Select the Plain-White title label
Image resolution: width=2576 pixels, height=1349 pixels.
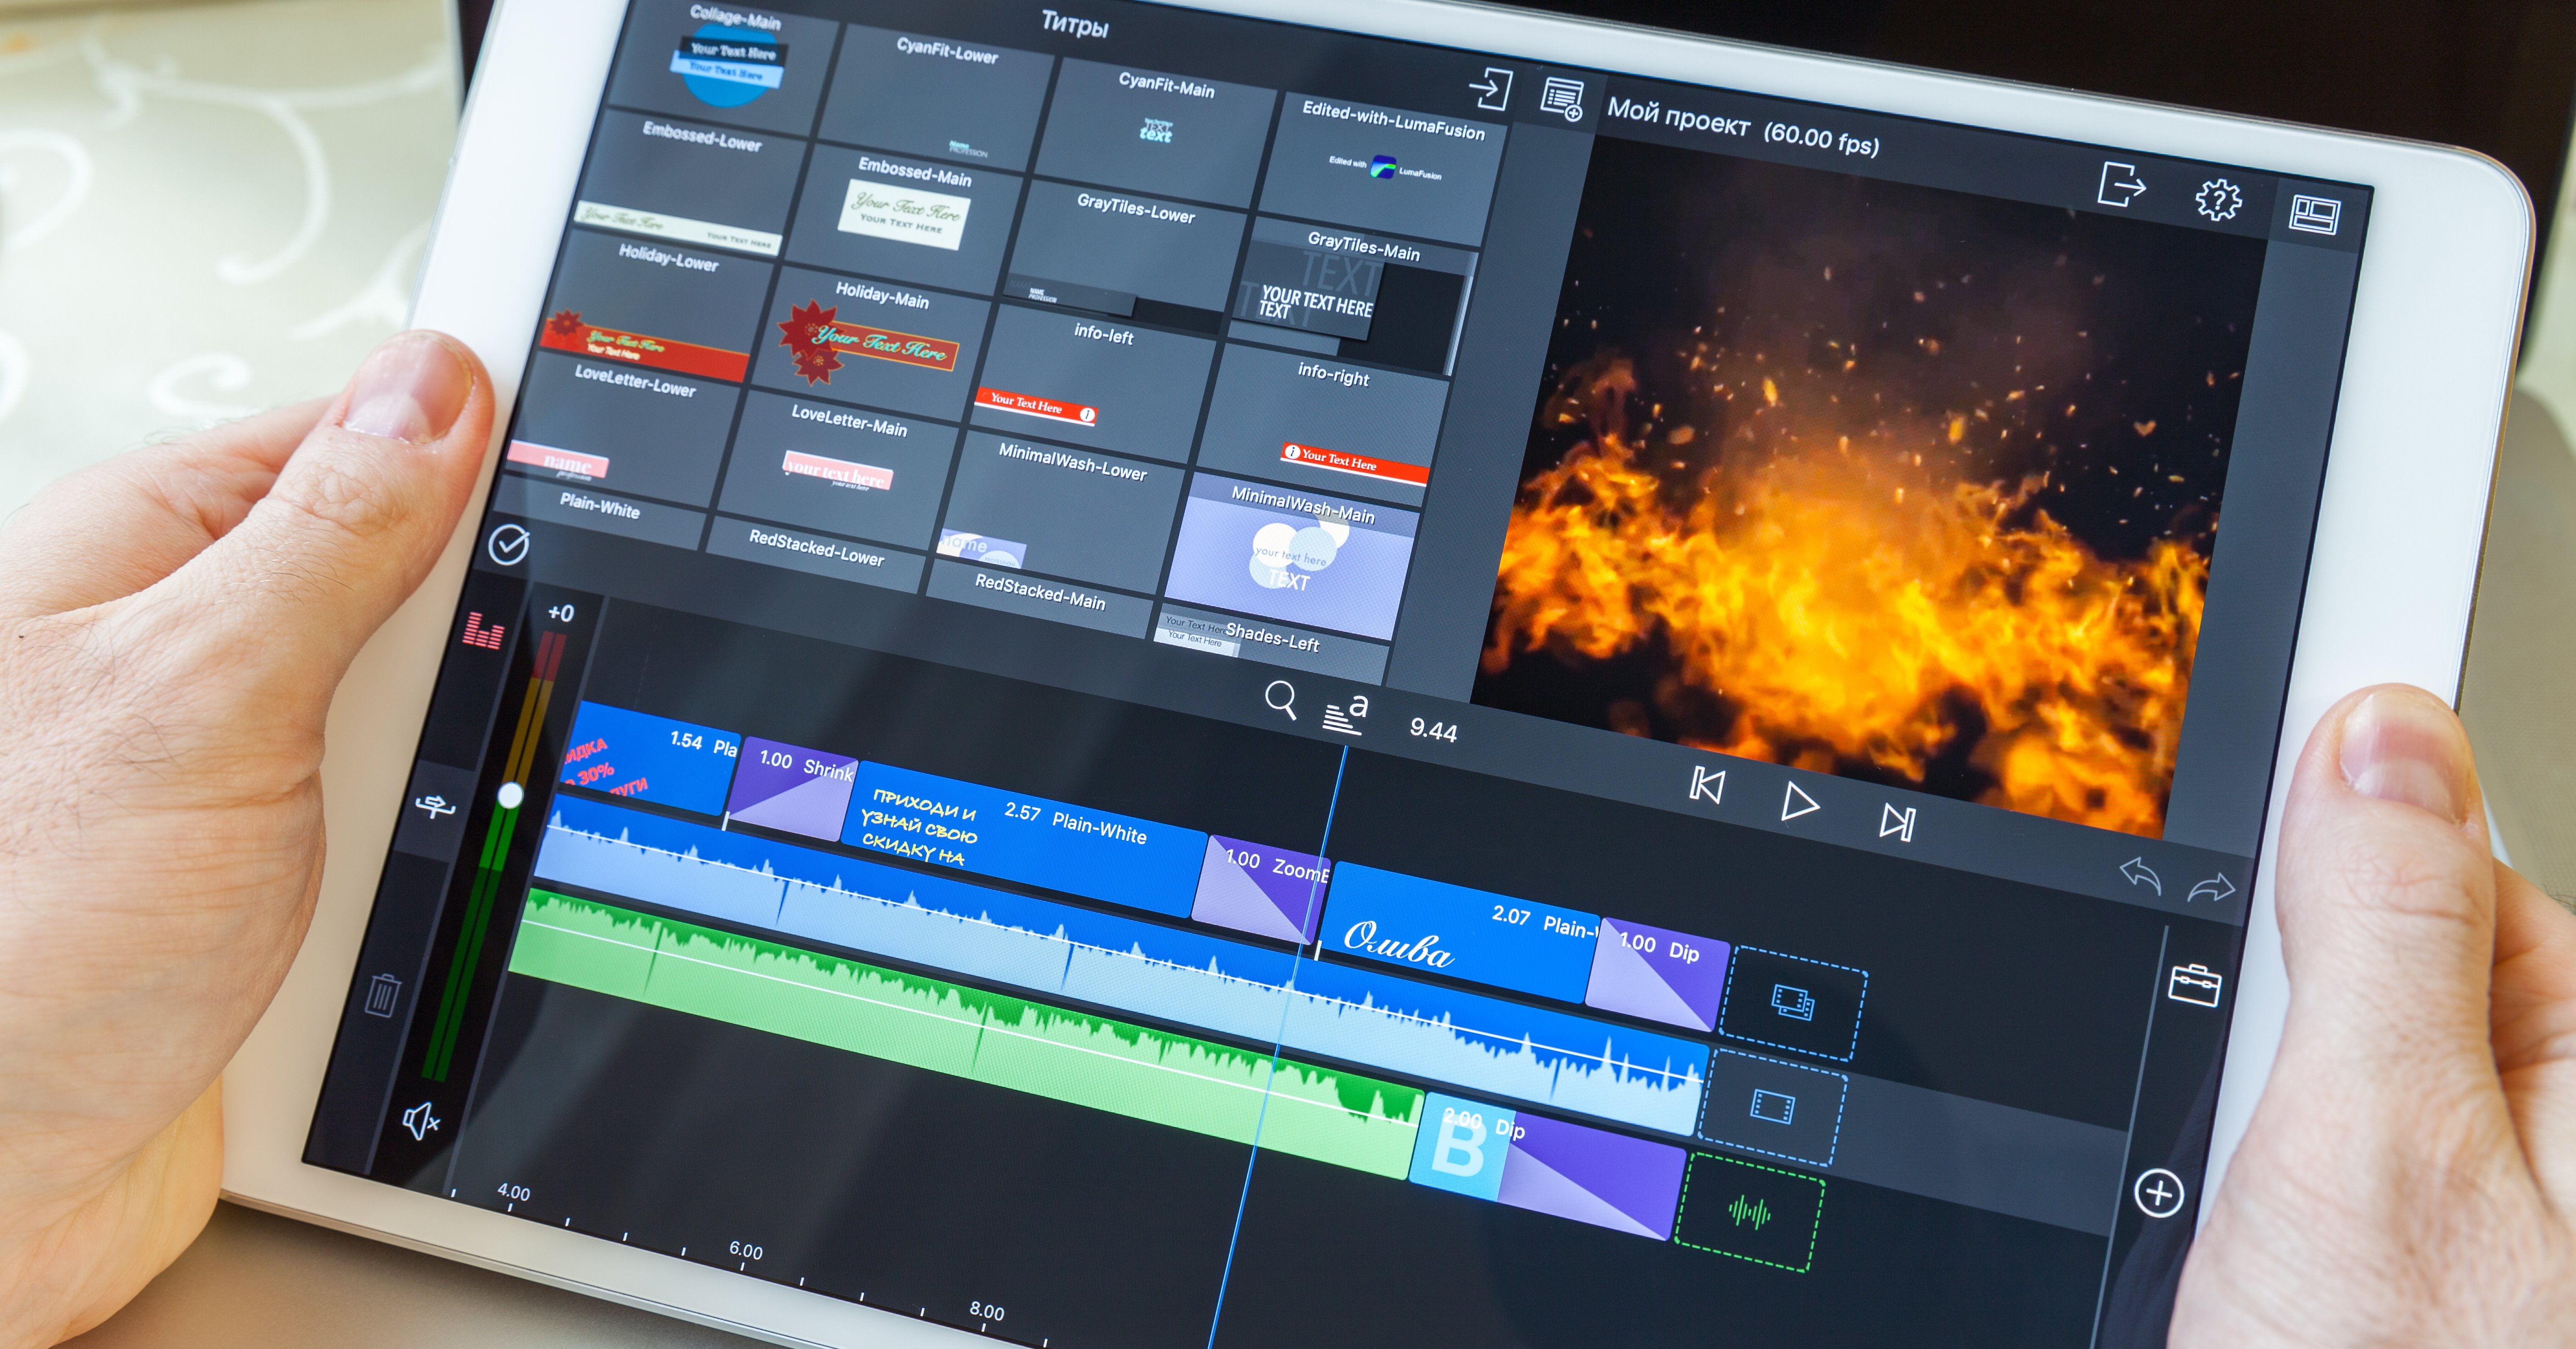(600, 505)
